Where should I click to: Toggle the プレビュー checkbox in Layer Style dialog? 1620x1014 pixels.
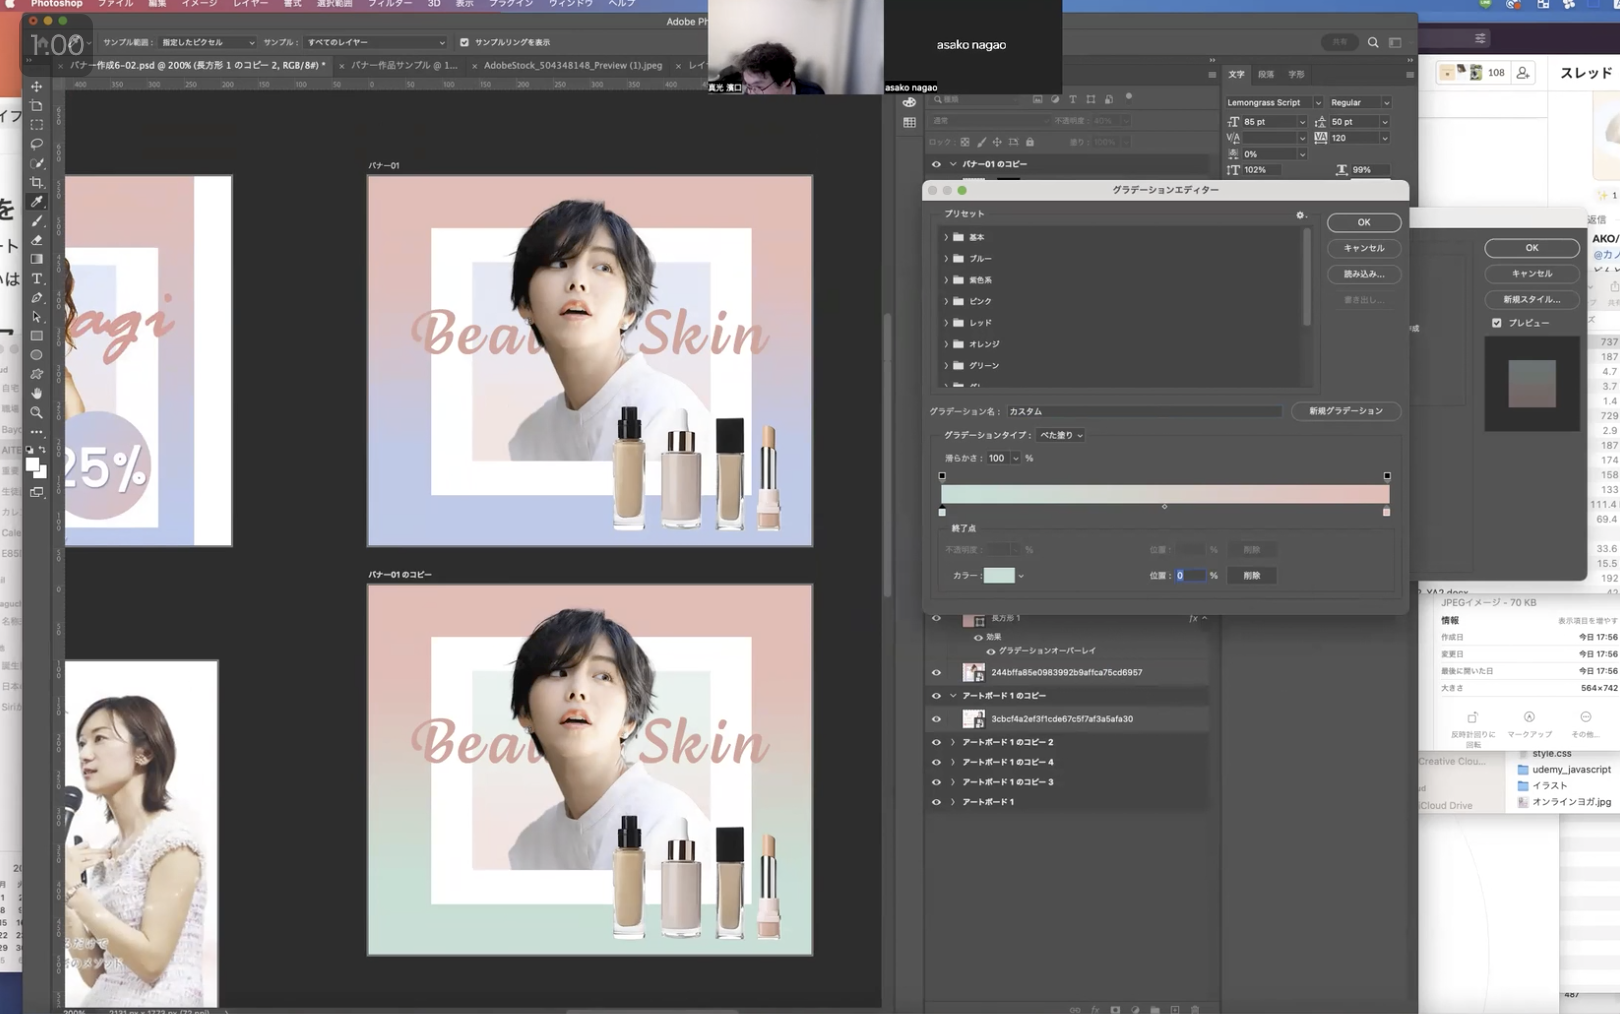coord(1497,323)
